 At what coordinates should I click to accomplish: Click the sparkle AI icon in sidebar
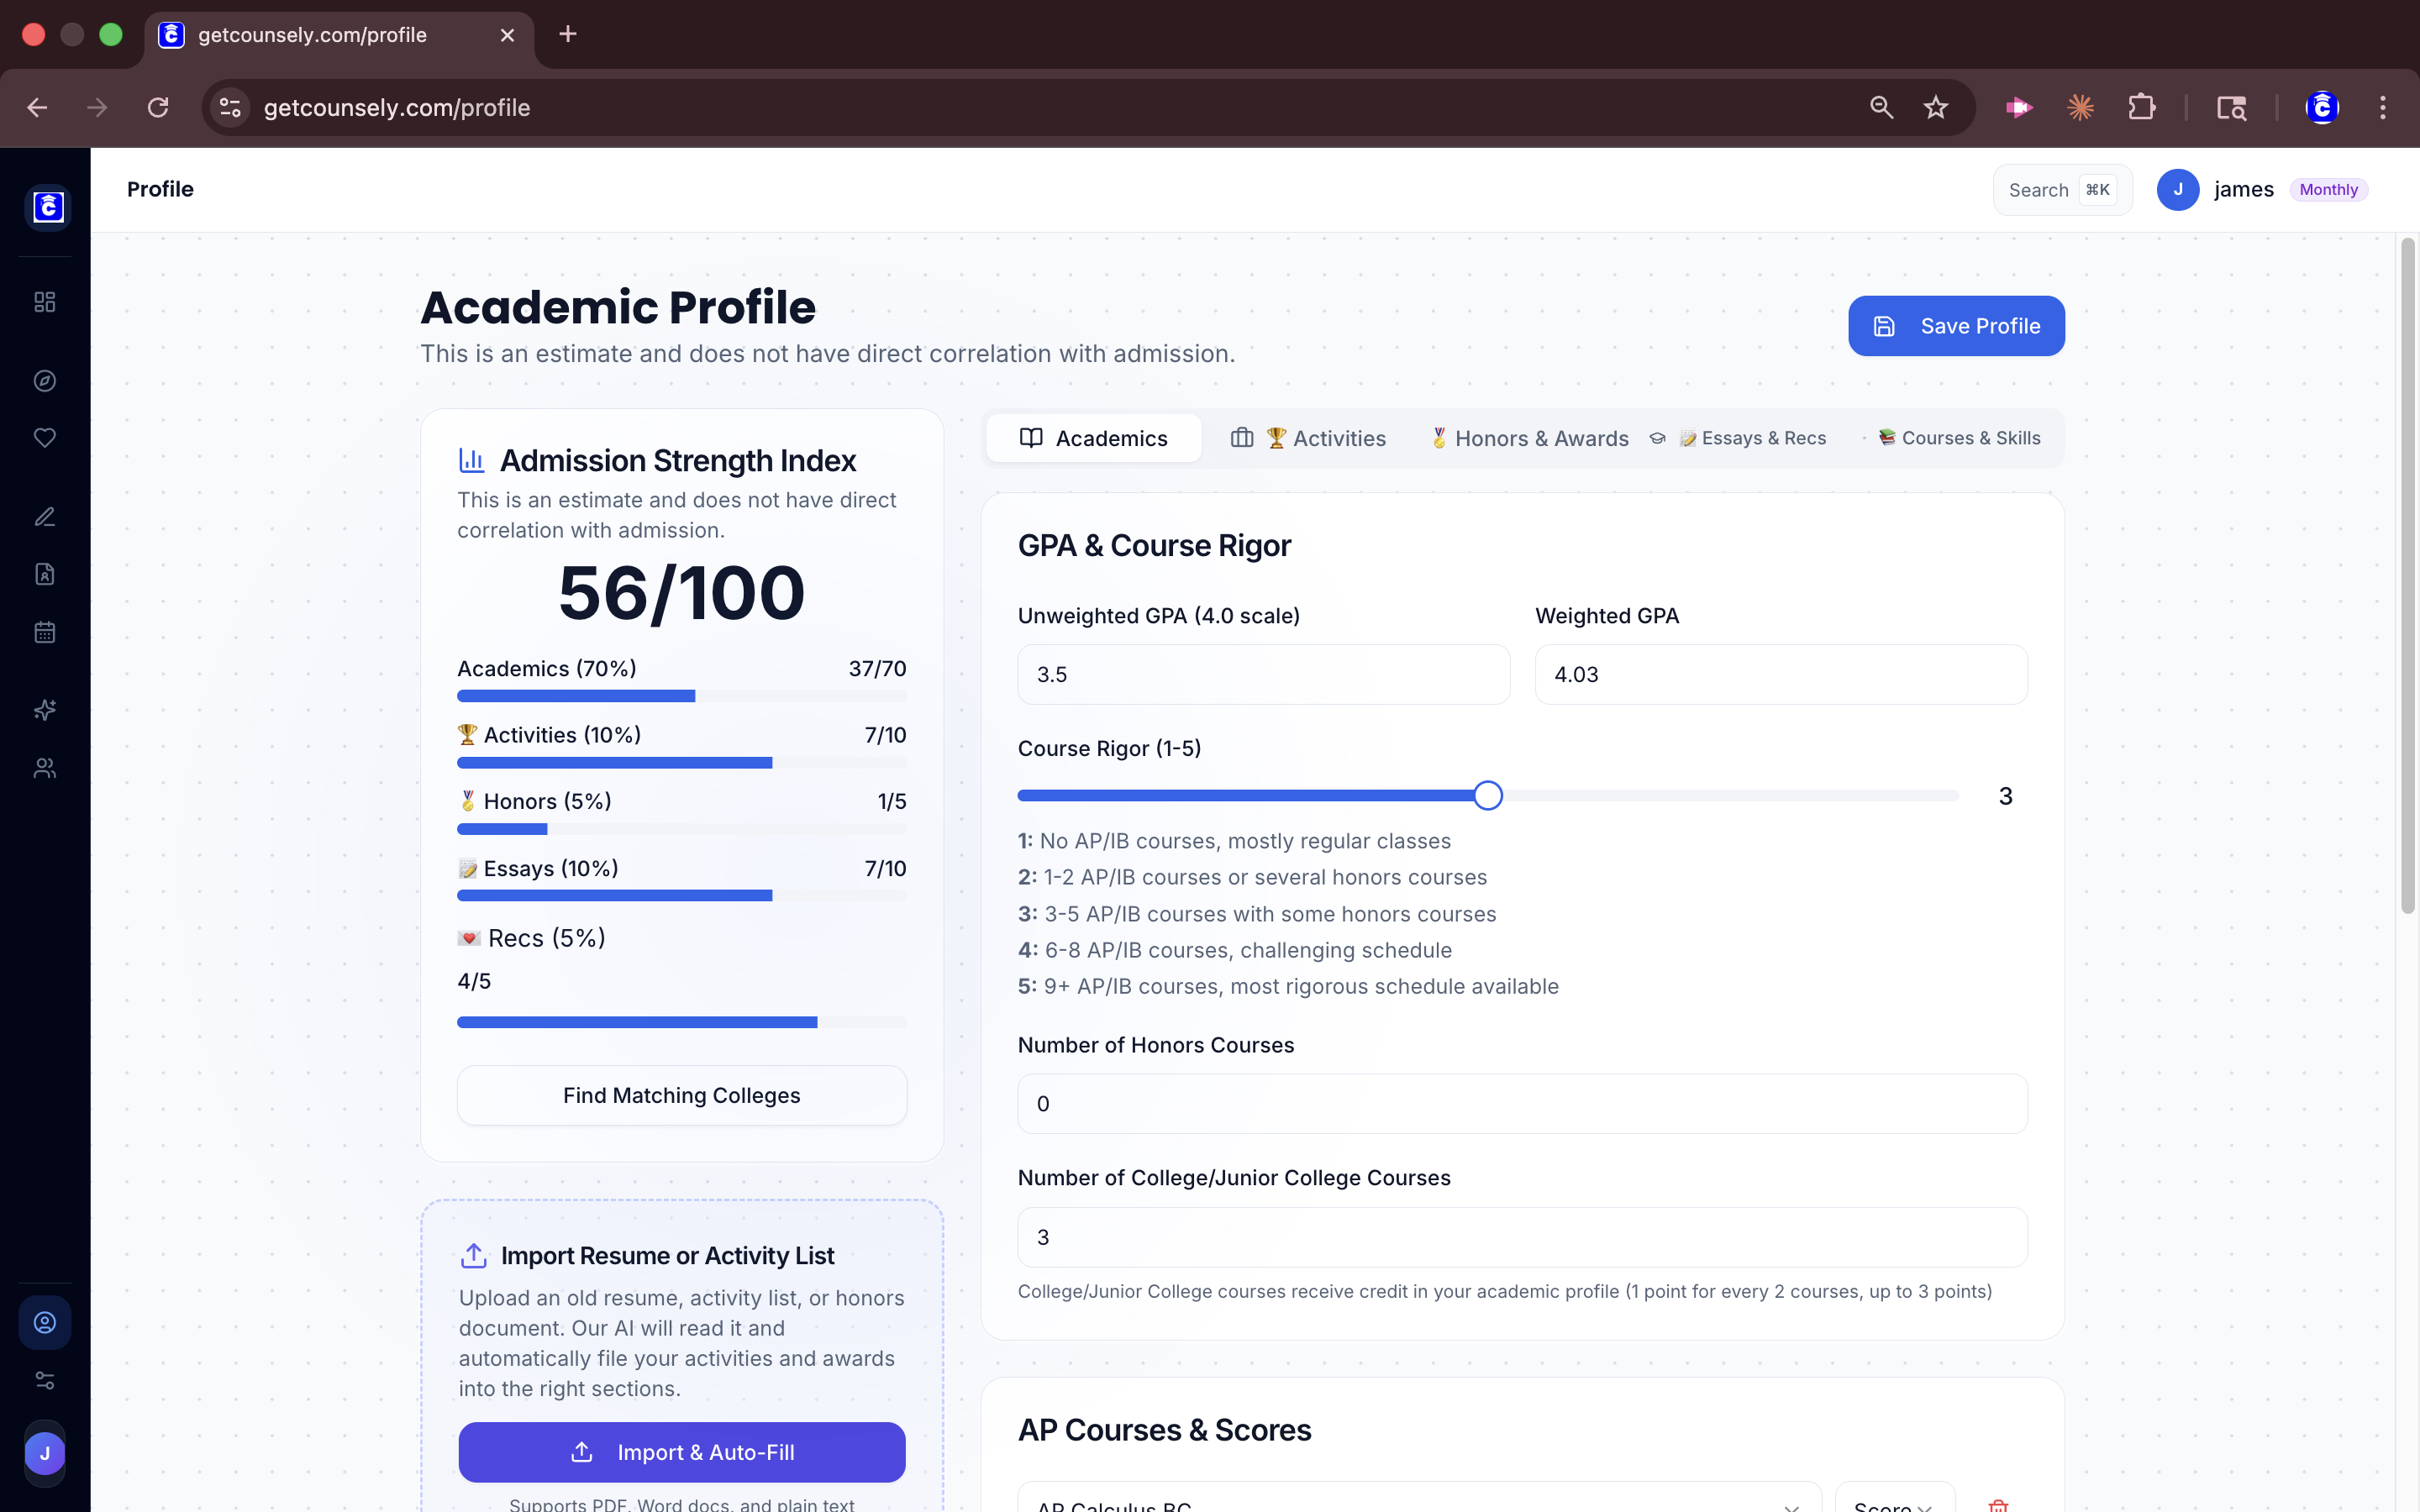pyautogui.click(x=45, y=710)
